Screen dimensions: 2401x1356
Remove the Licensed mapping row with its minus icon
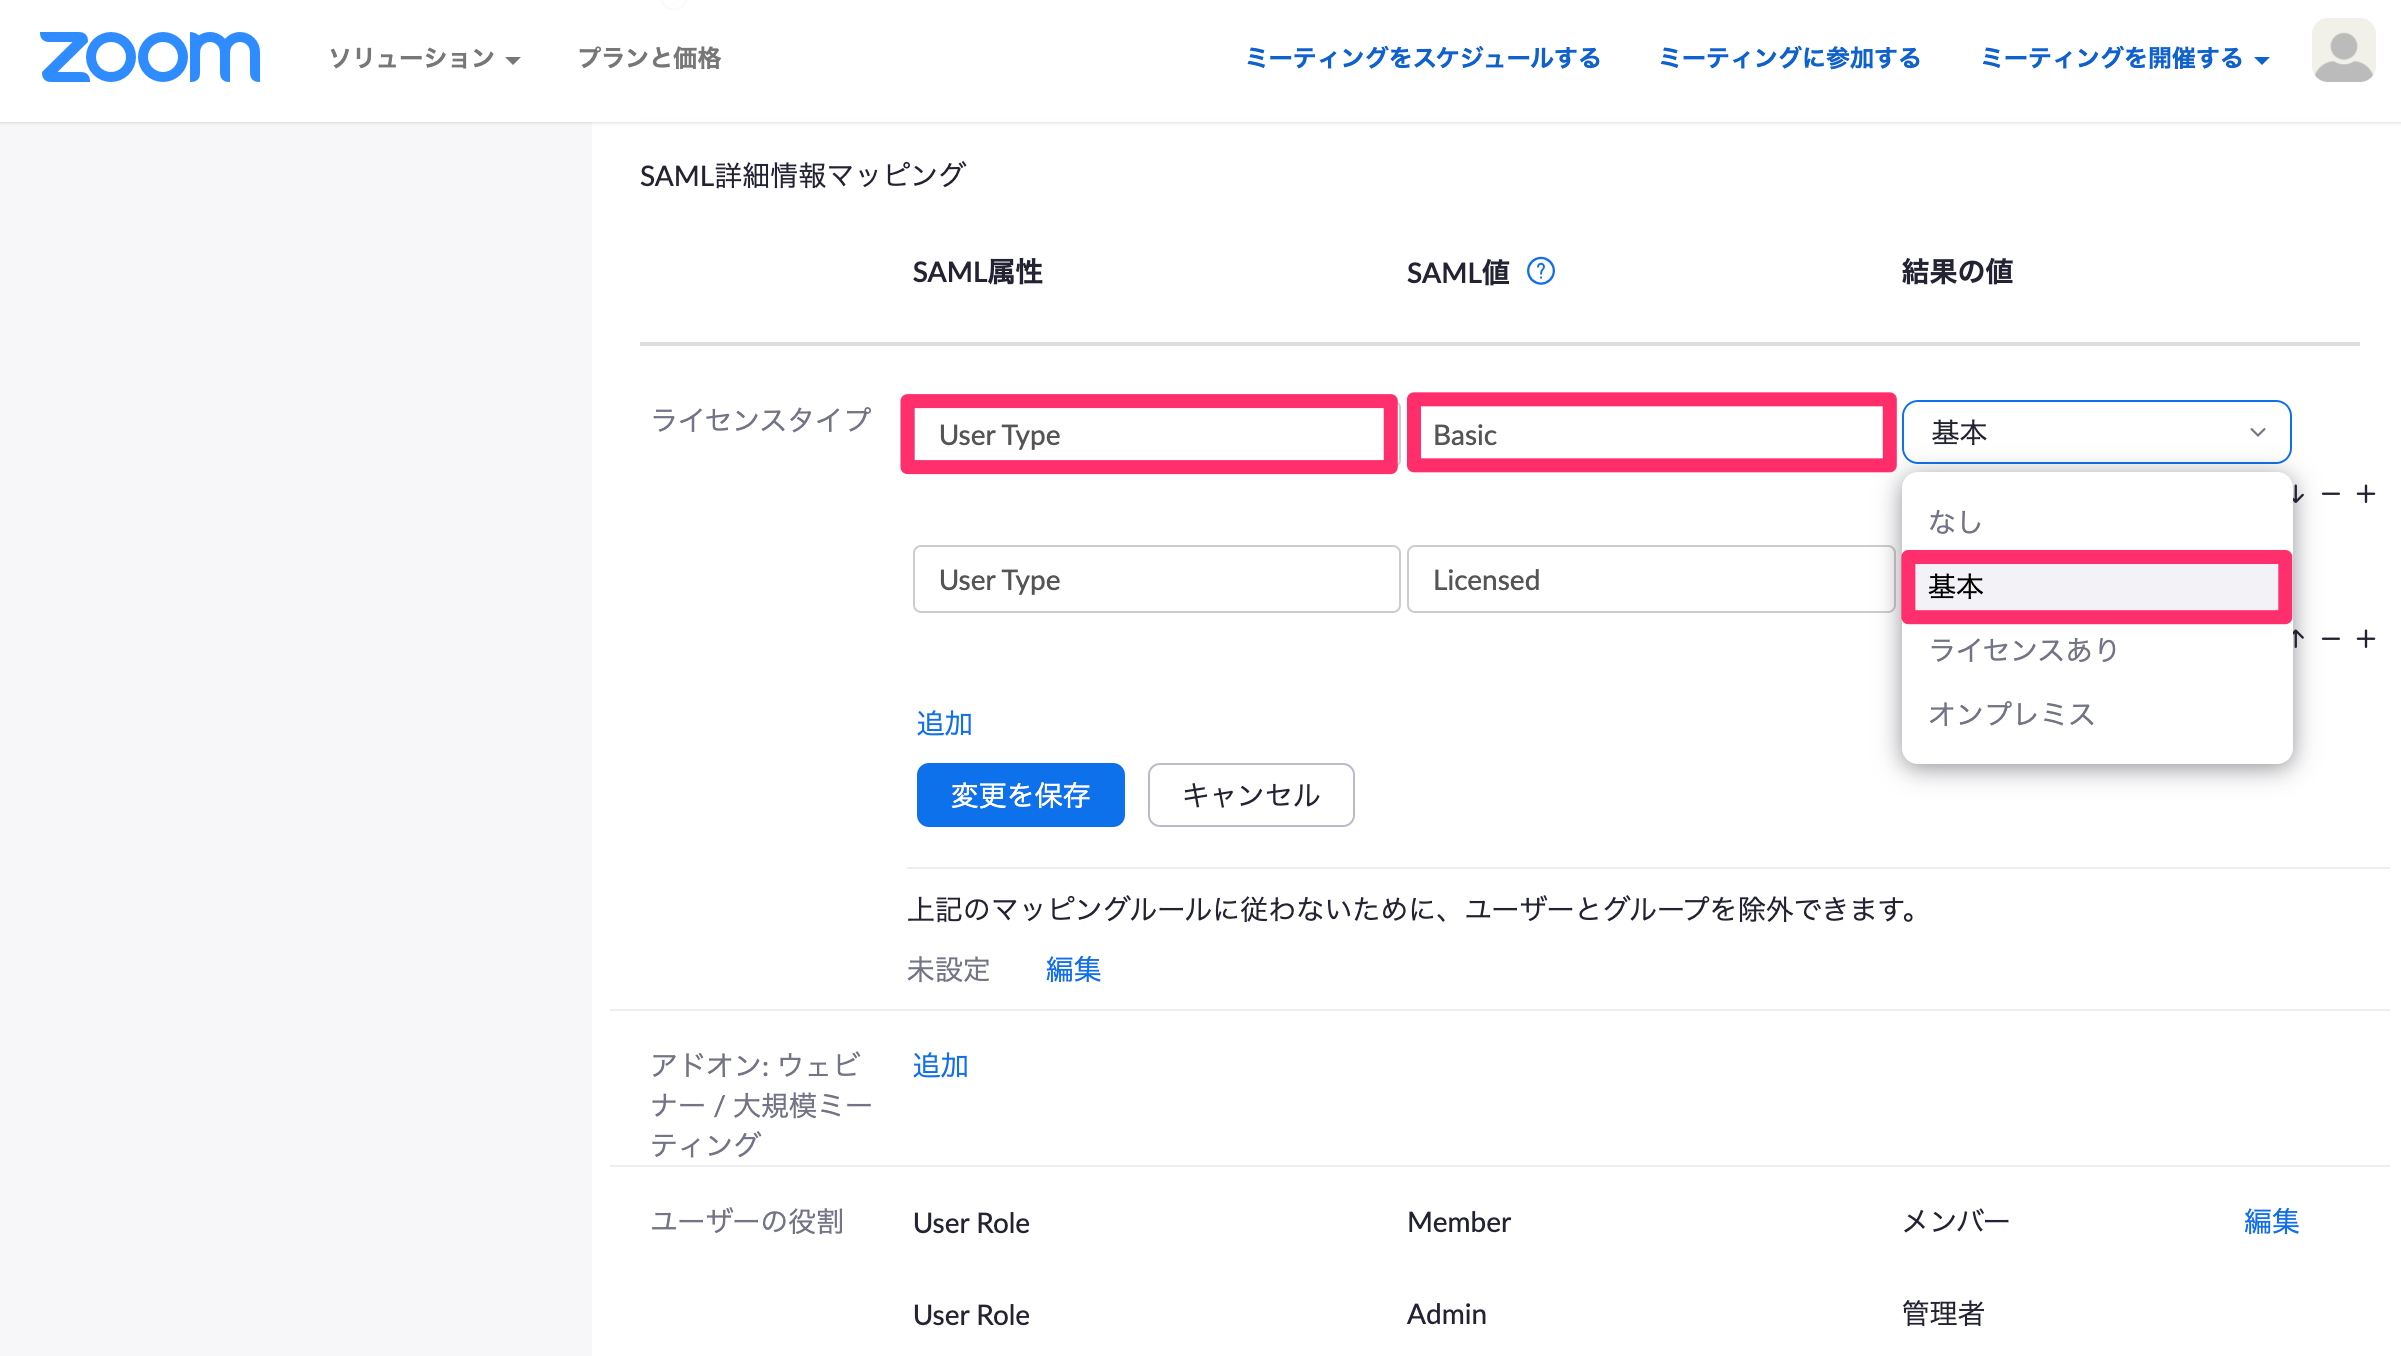pos(2331,639)
